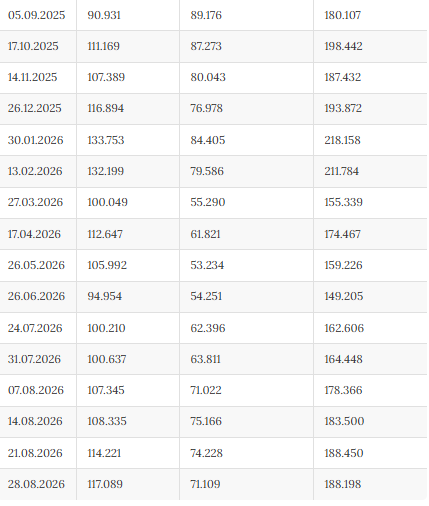Click the date 28.08.2026
Image resolution: width=429 pixels, height=506 pixels.
(36, 484)
